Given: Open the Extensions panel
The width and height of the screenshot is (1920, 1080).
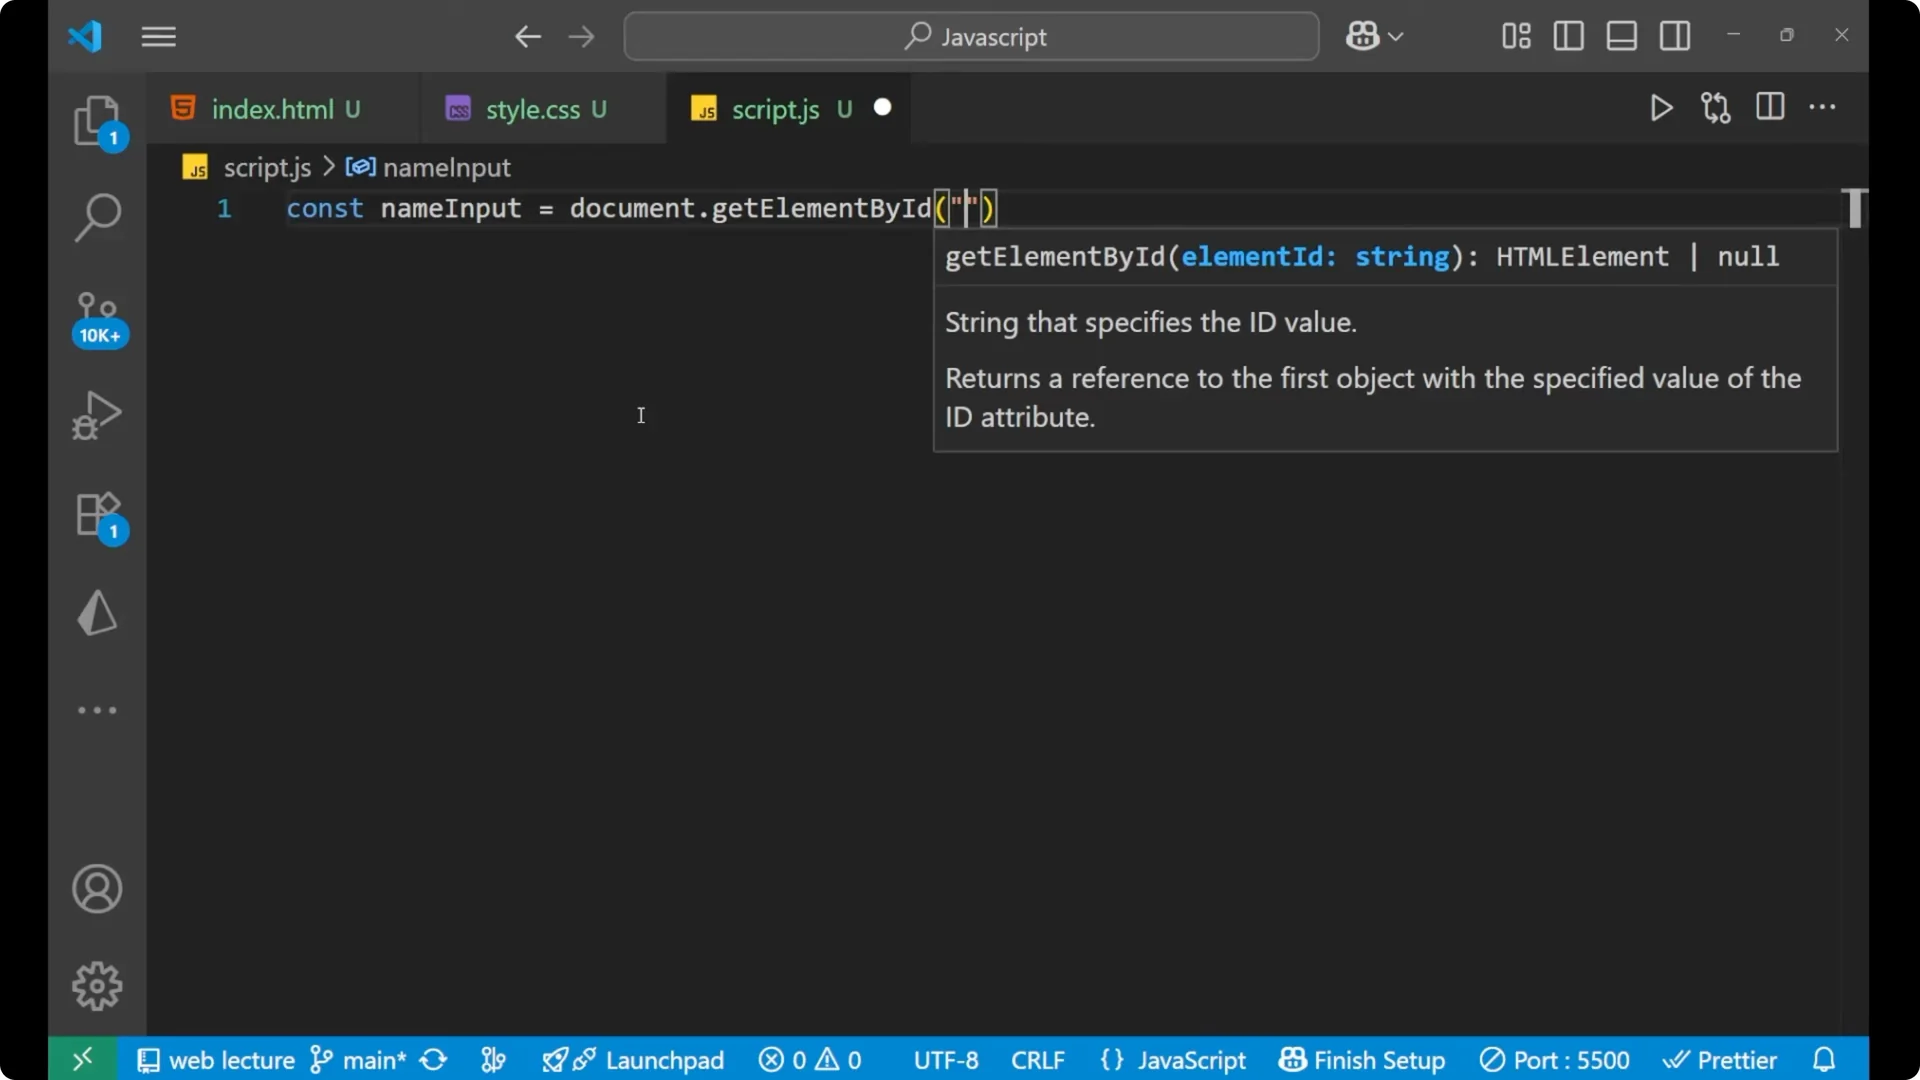Looking at the screenshot, I should point(97,515).
